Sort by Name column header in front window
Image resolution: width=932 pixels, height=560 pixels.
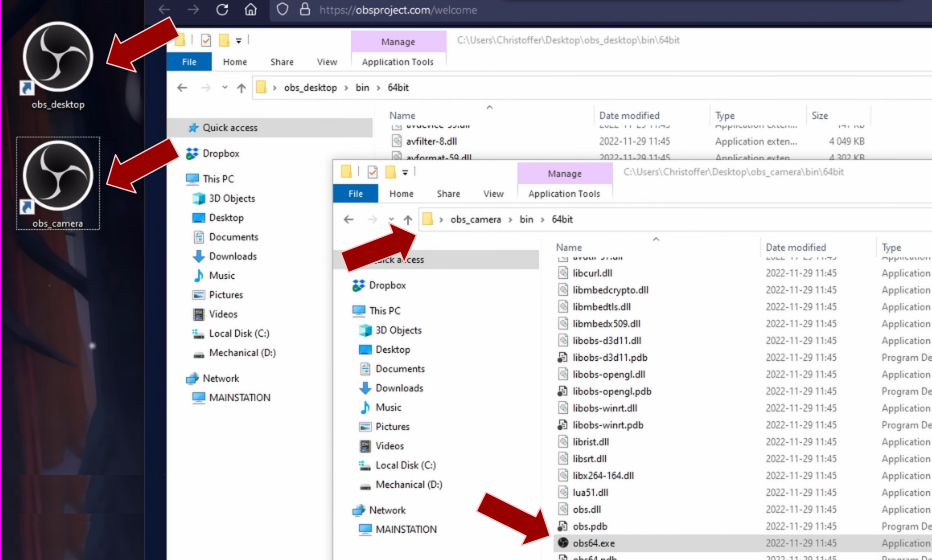click(569, 247)
